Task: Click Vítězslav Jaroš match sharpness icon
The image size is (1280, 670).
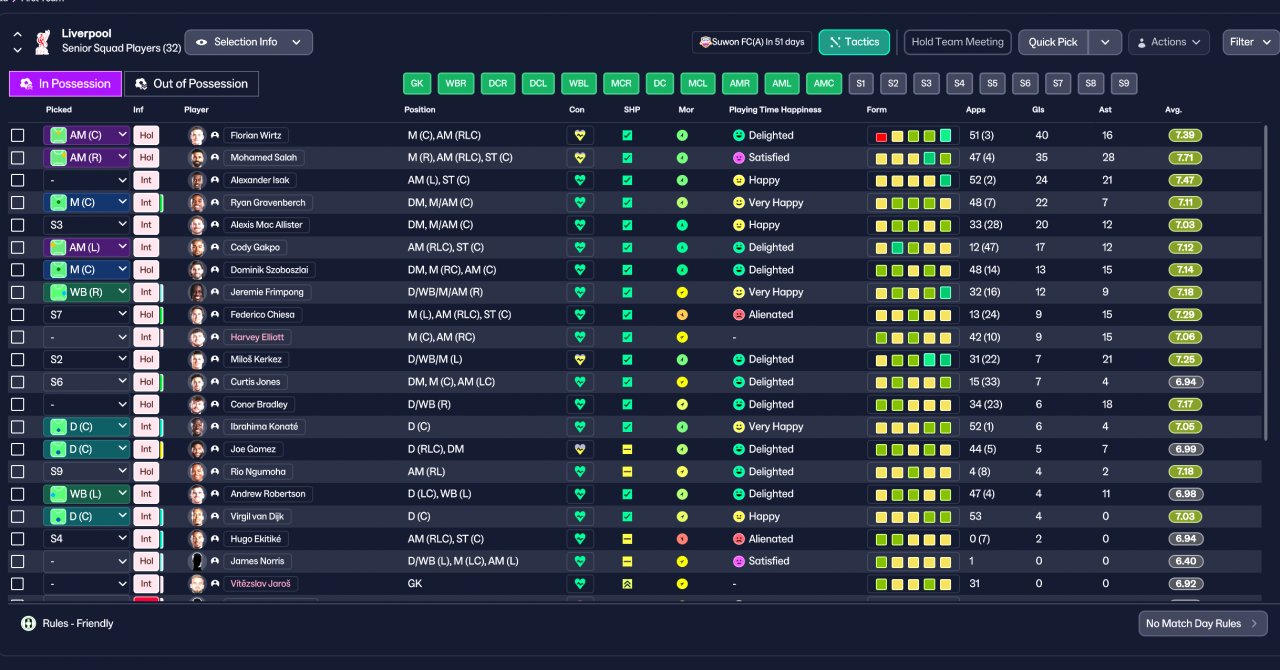Action: click(627, 583)
